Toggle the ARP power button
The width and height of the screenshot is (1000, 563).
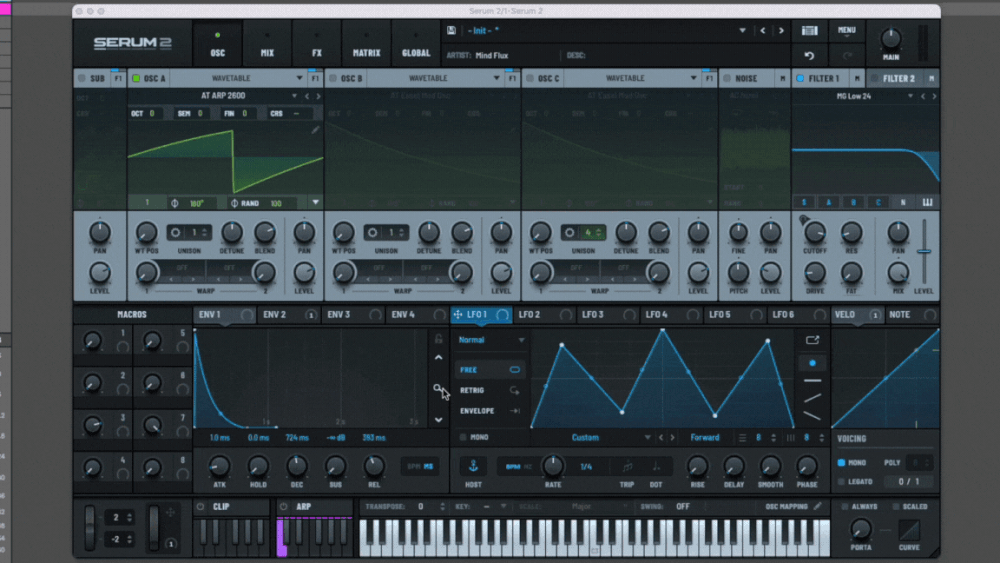tap(284, 506)
